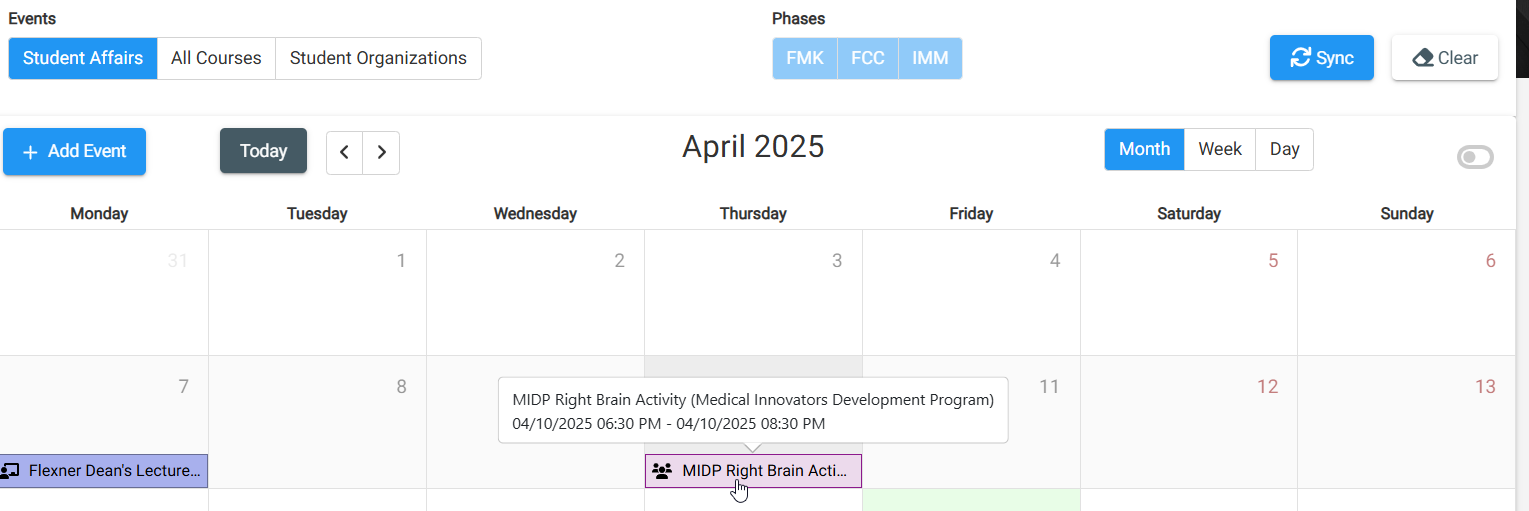Select the Month view button
The width and height of the screenshot is (1529, 511).
point(1145,149)
